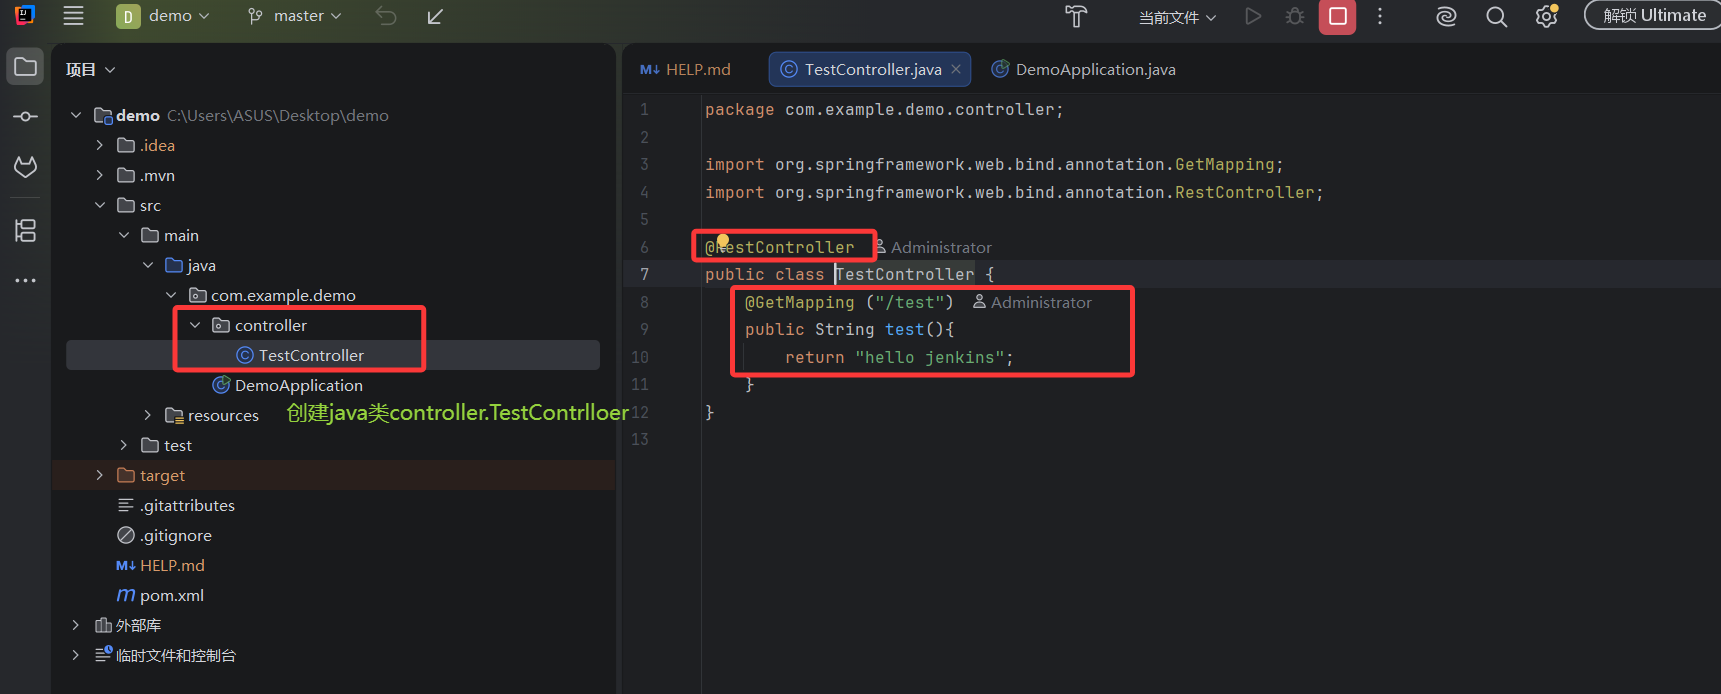The height and width of the screenshot is (694, 1721).
Task: Switch to the DemoApplication.java tab
Action: 1083,69
